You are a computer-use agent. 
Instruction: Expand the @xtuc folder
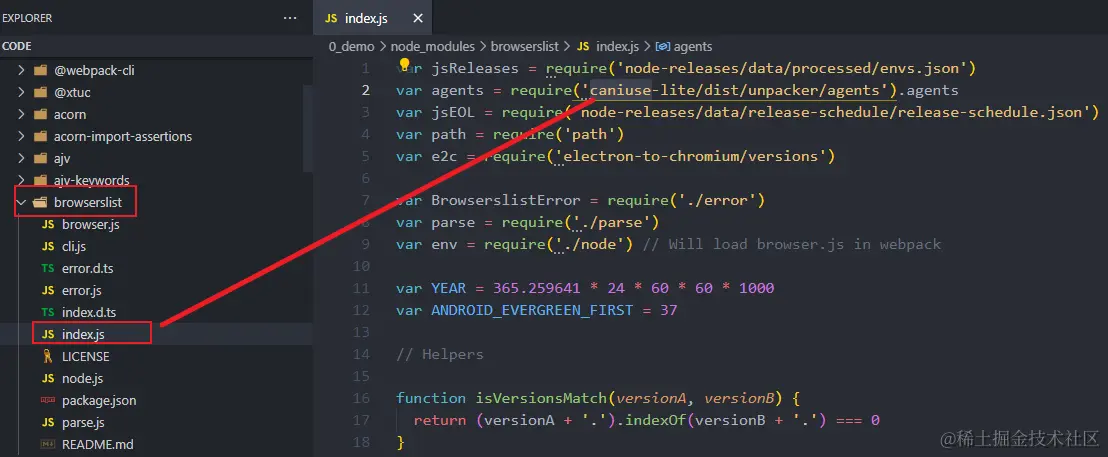(20, 92)
